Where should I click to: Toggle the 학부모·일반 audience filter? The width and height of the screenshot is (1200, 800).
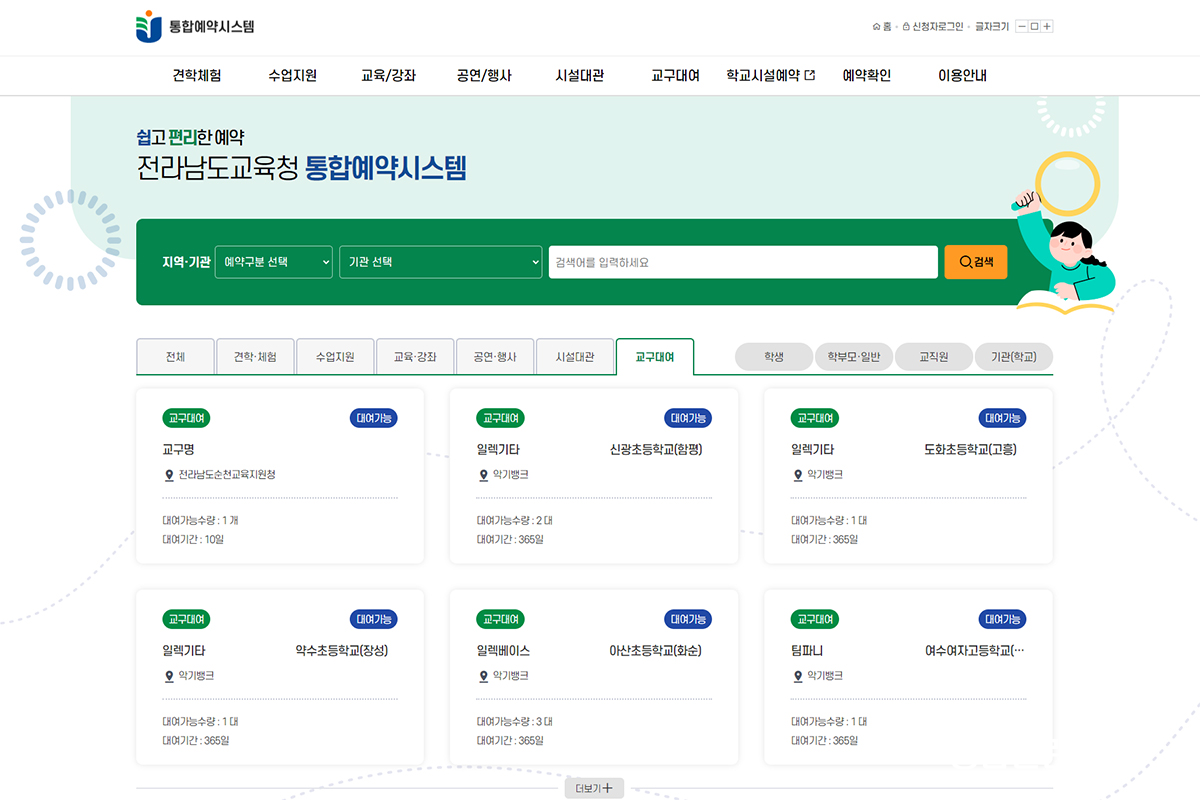(854, 357)
